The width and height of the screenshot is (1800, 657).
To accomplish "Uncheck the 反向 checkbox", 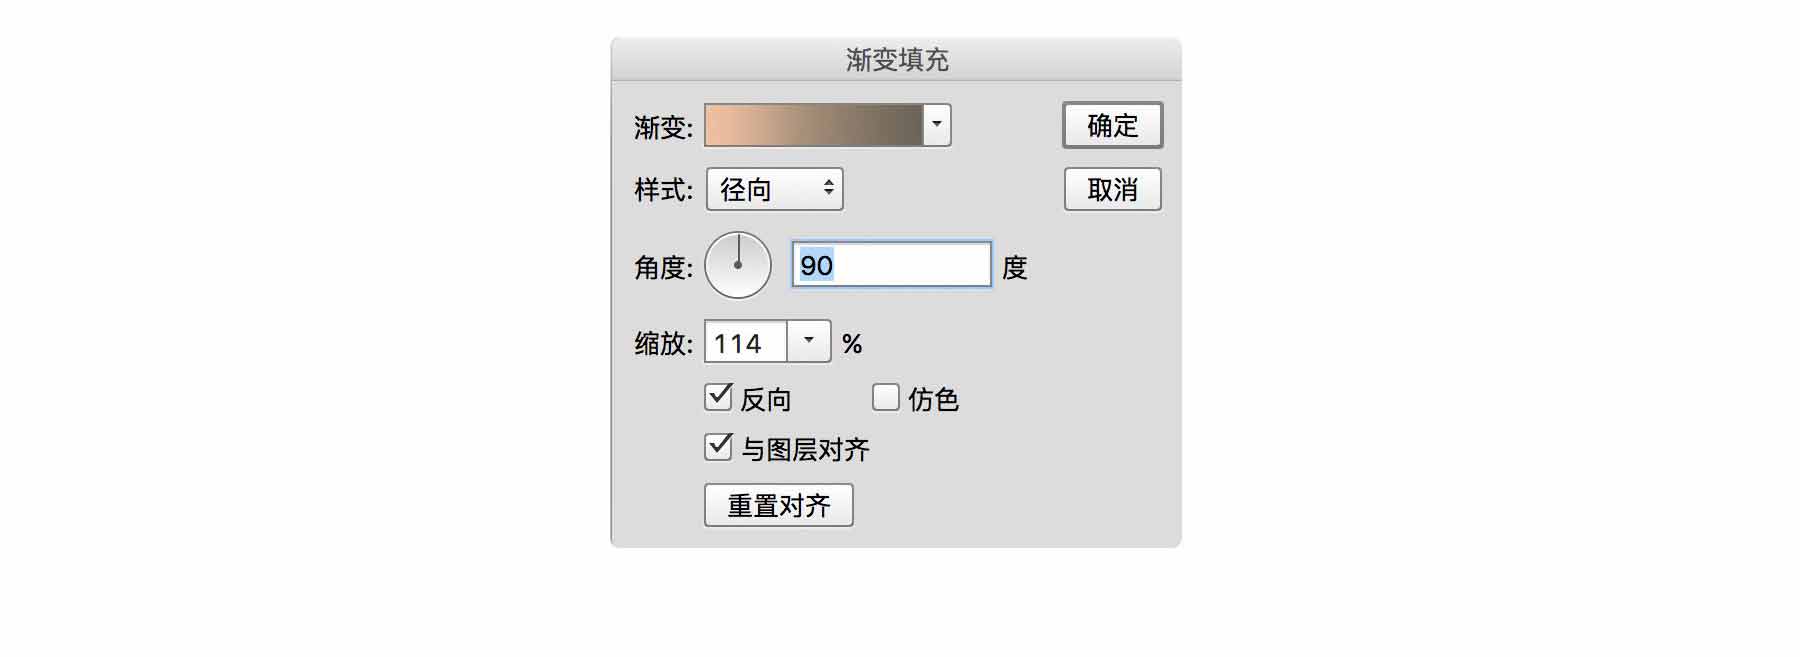I will pos(719,397).
